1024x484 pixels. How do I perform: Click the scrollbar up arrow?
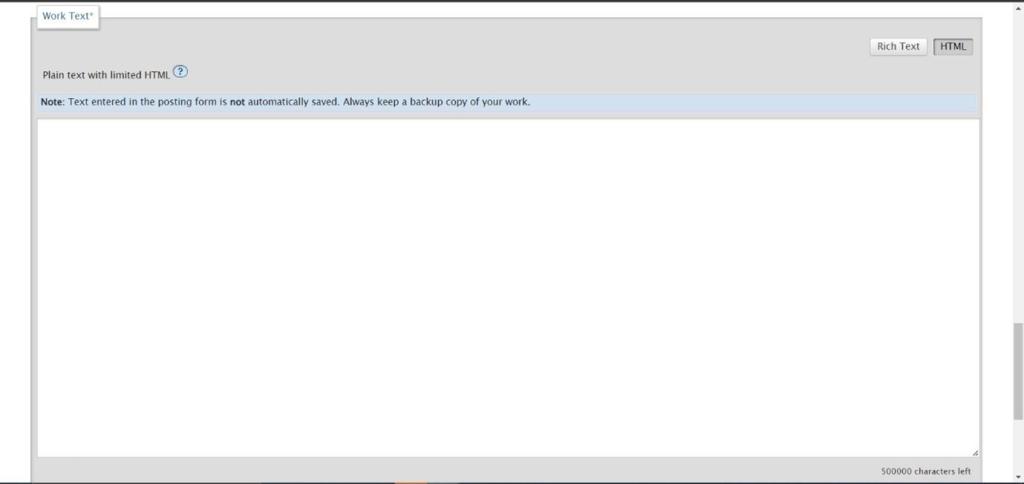[1017, 9]
